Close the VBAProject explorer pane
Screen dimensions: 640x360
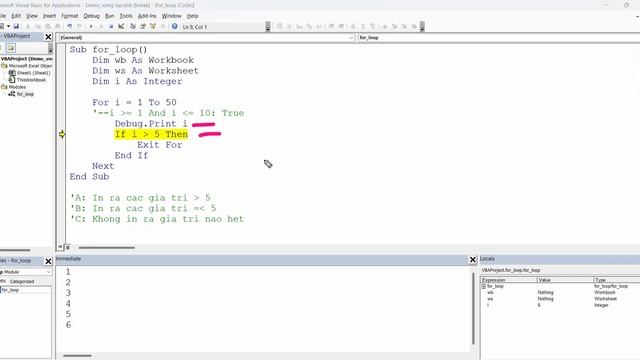48,37
